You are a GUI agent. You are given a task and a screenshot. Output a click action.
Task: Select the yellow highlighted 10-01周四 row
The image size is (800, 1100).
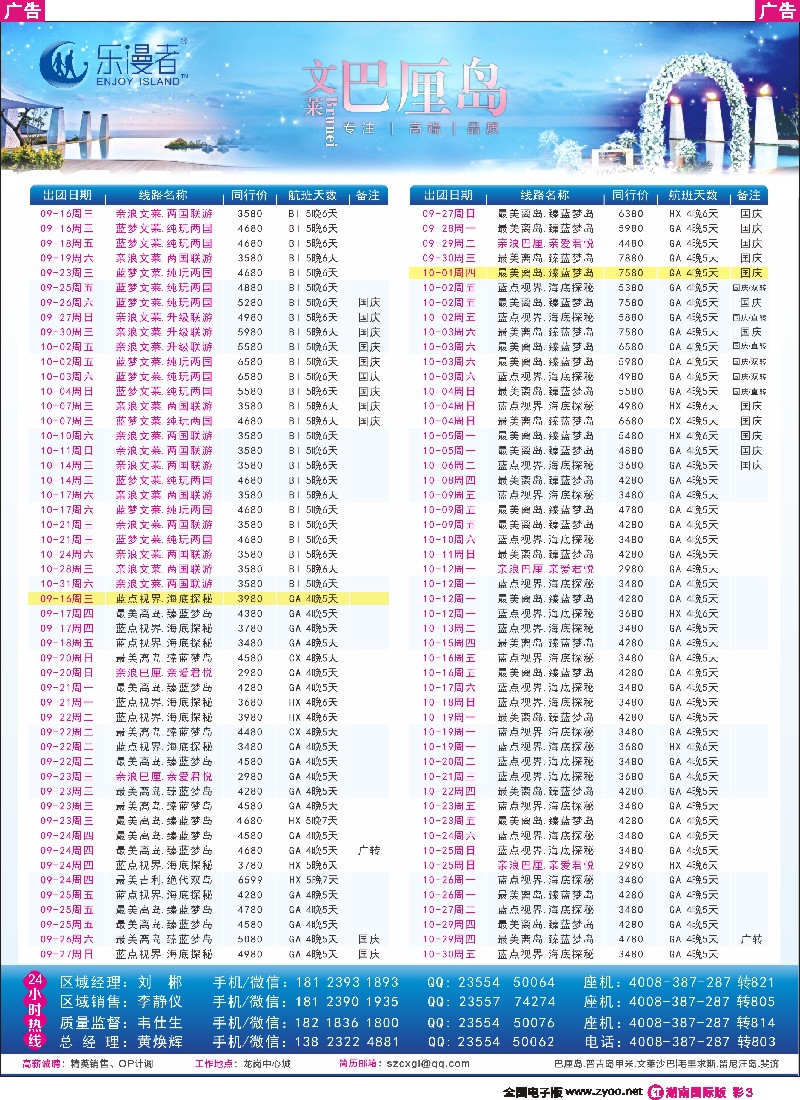click(589, 273)
